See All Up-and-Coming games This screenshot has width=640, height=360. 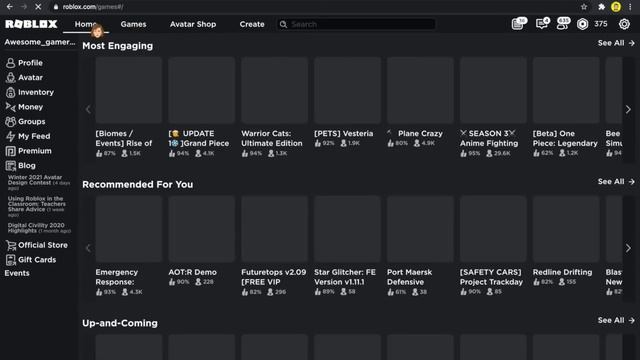click(x=616, y=320)
